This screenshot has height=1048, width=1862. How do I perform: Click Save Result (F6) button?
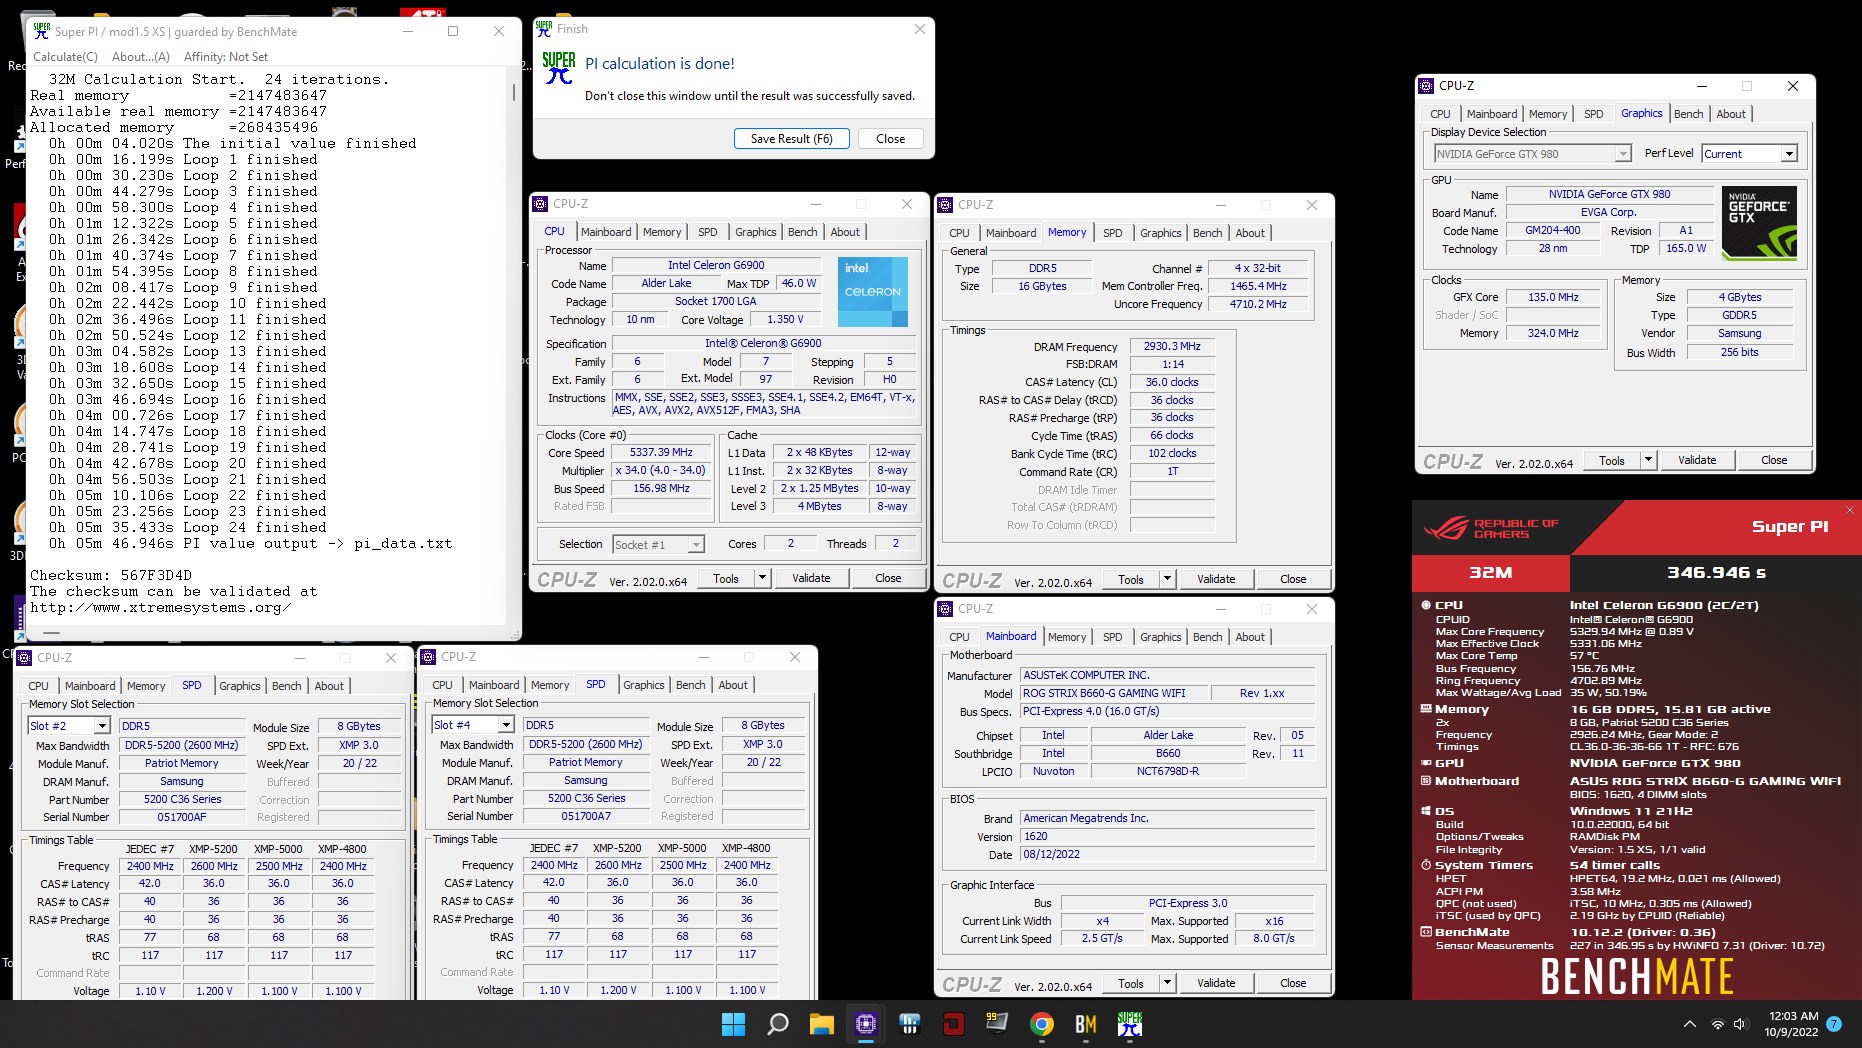(792, 139)
